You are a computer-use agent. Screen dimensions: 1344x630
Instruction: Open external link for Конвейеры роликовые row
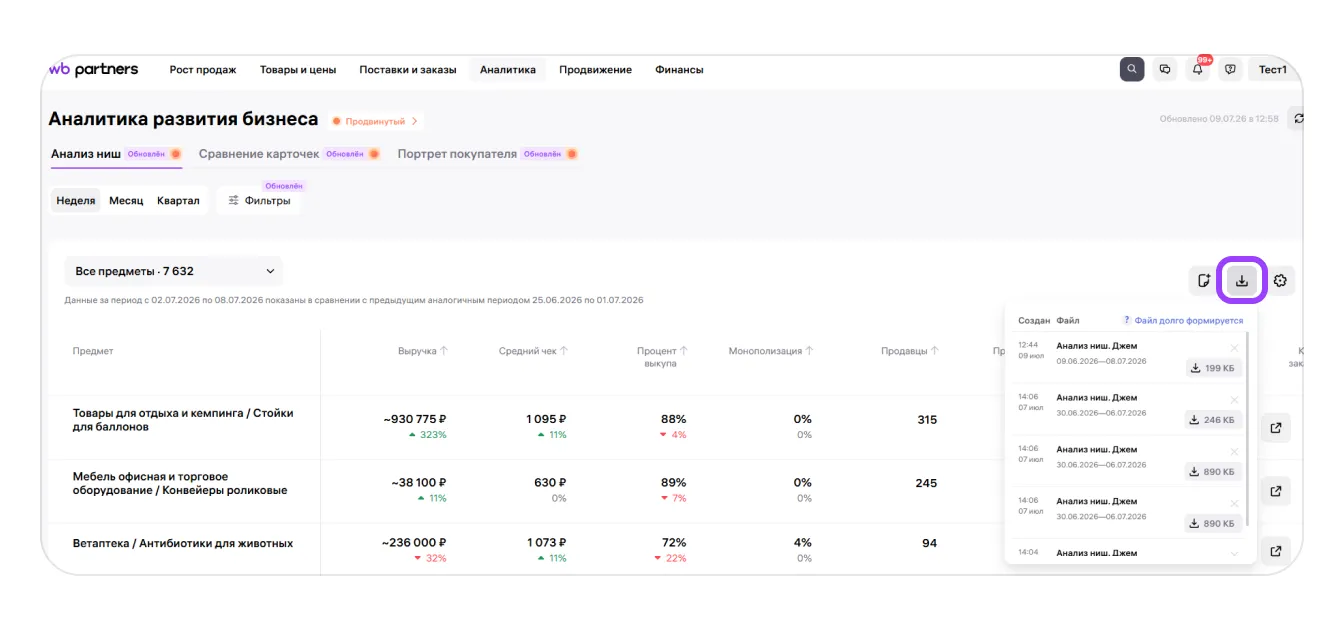[1276, 491]
